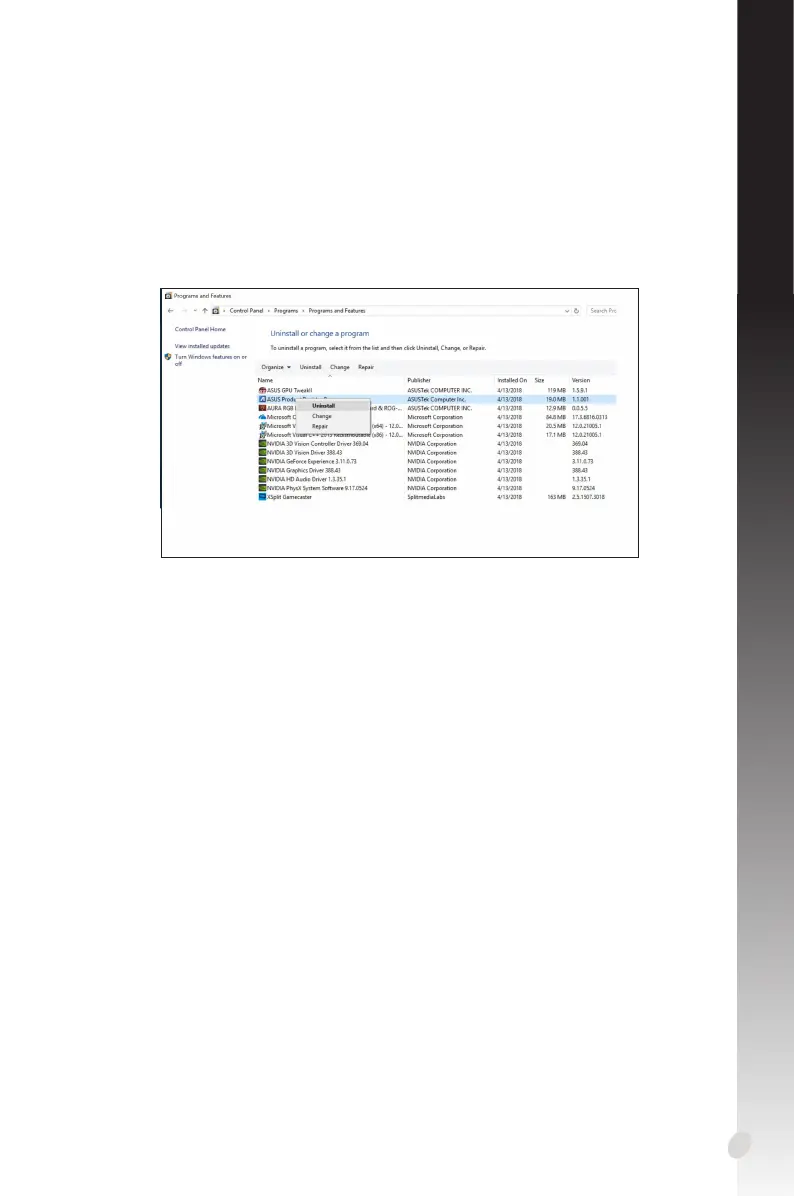Click the Uninstall toolbar button

click(x=310, y=367)
